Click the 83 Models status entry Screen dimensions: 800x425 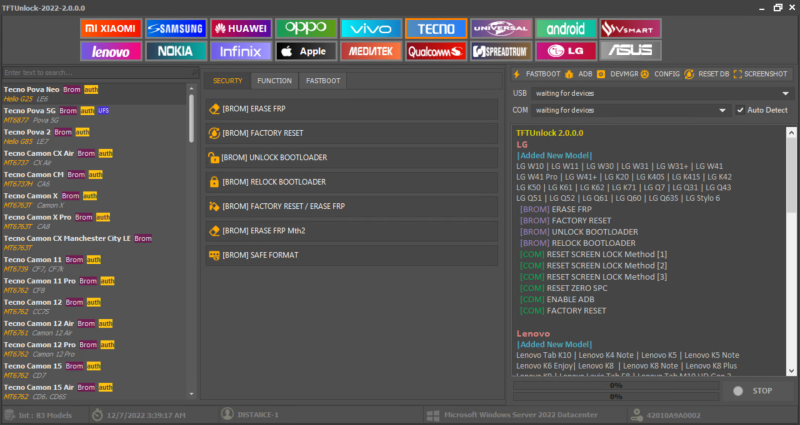tap(38, 415)
